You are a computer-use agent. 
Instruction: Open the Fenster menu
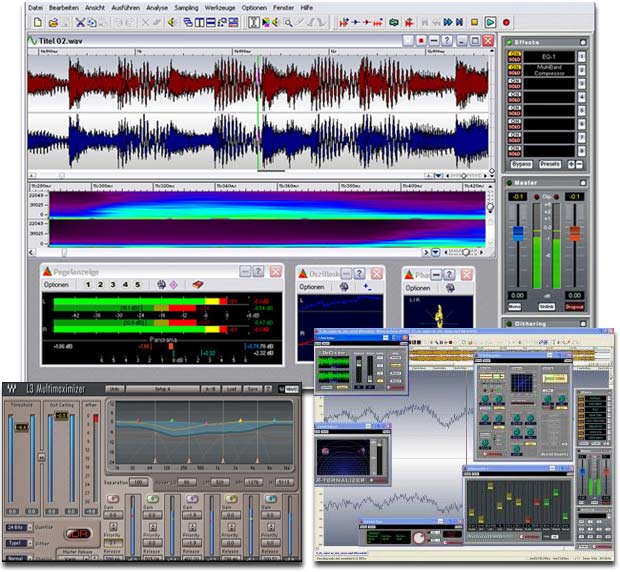pyautogui.click(x=284, y=8)
